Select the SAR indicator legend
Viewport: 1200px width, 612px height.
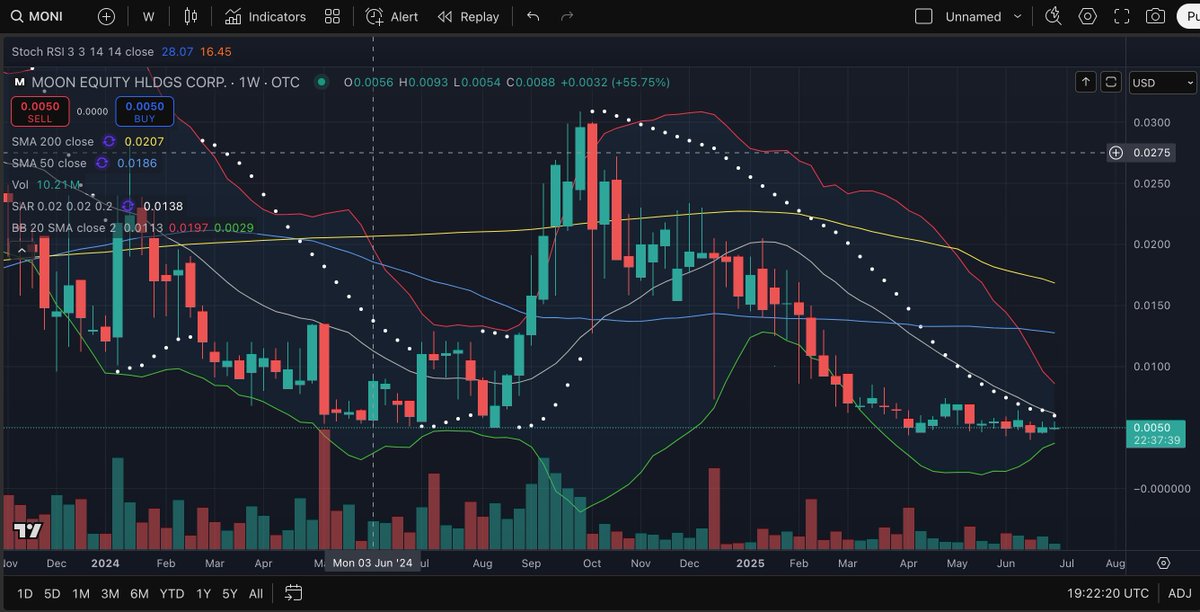(61, 206)
